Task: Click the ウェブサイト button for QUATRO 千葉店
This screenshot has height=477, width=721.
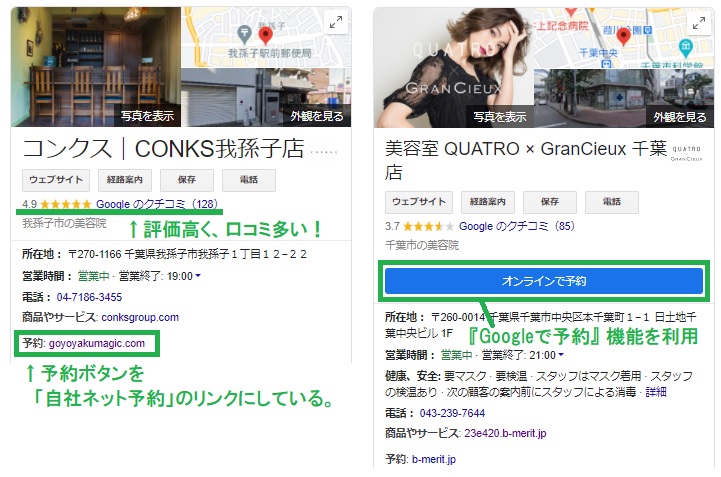Action: 419,202
